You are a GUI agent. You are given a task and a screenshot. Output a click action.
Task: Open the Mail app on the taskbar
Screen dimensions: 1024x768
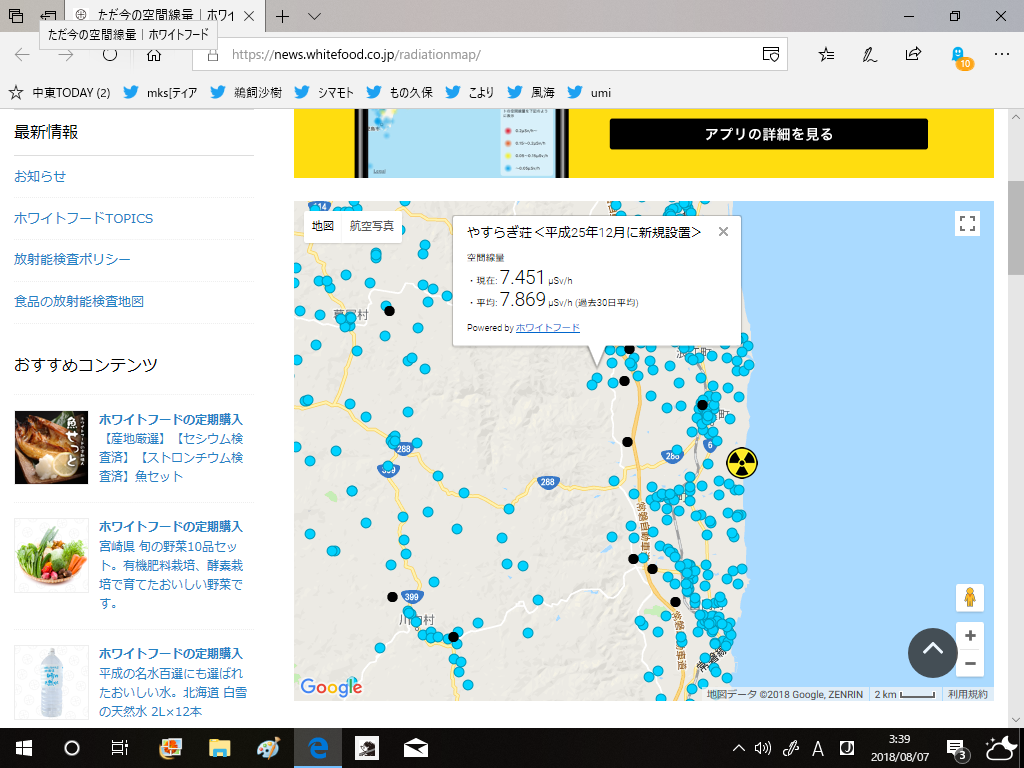pos(415,748)
